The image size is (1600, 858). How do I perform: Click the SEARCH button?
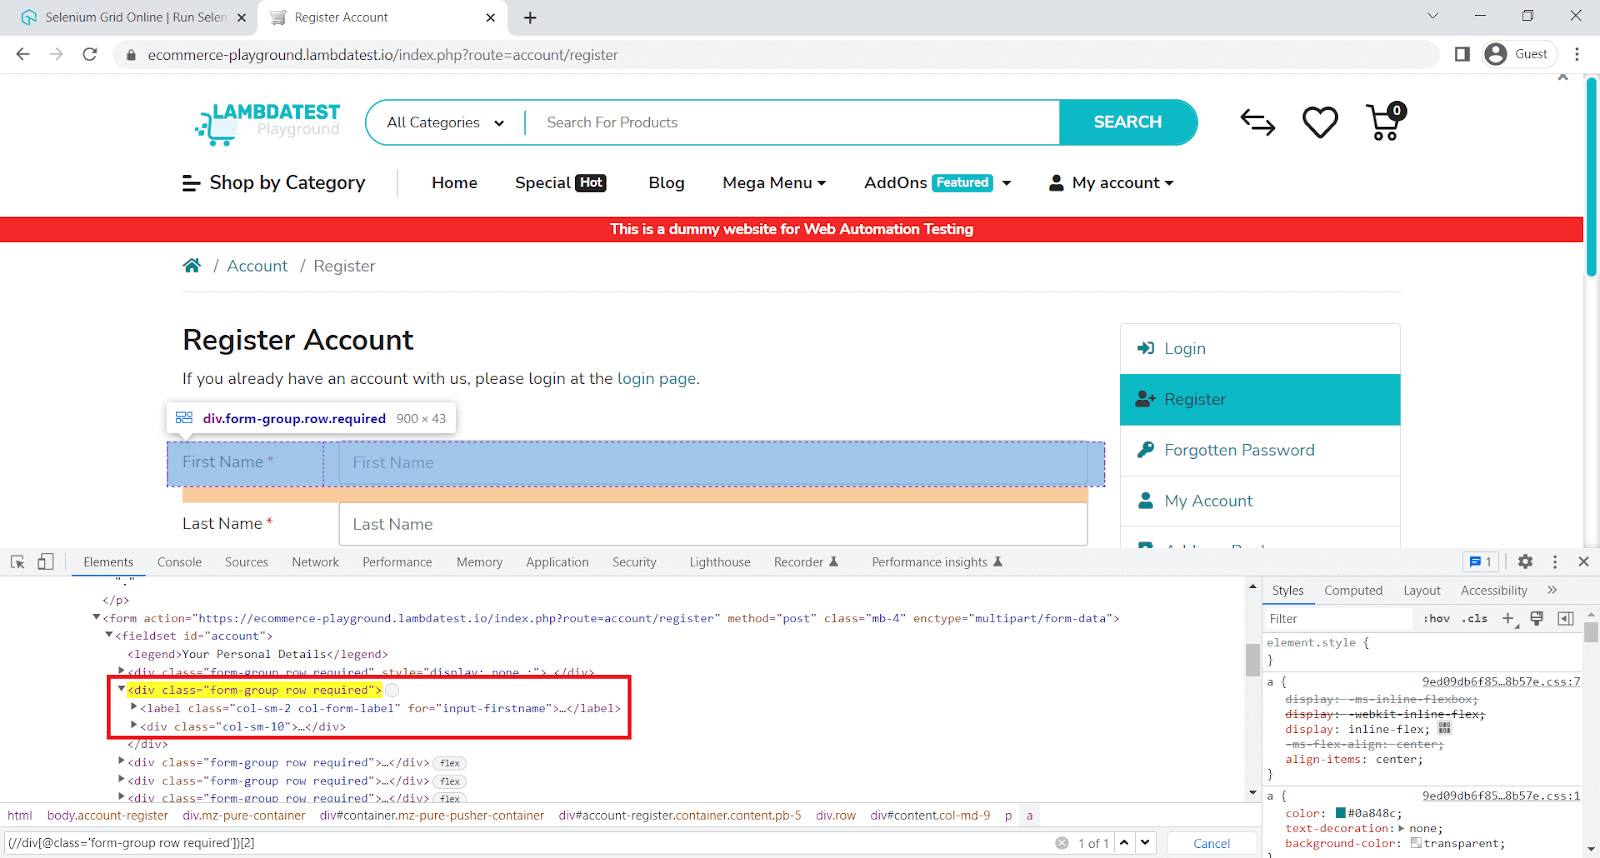(1128, 122)
